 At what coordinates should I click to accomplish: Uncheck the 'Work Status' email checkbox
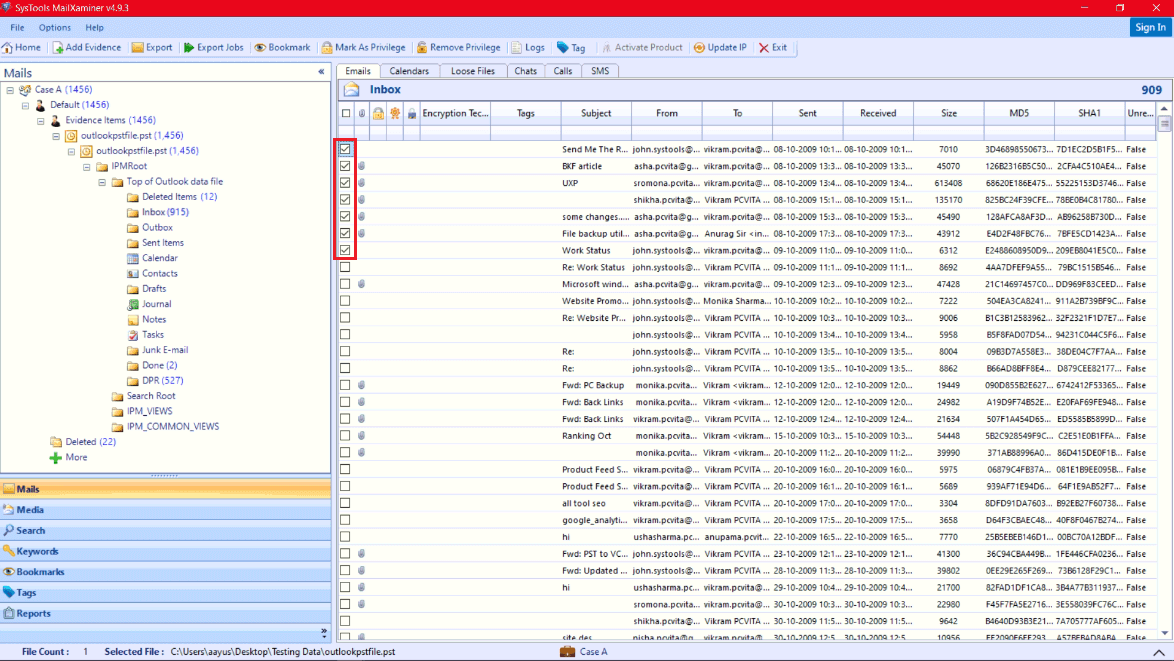click(345, 250)
